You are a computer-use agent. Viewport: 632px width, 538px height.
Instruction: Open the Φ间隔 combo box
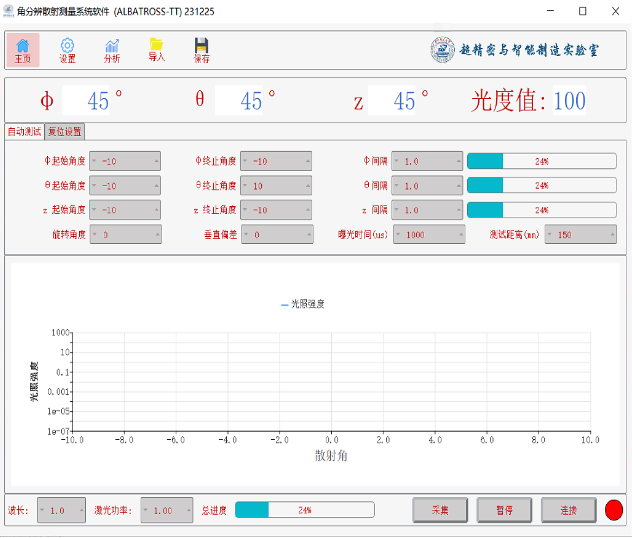click(427, 161)
